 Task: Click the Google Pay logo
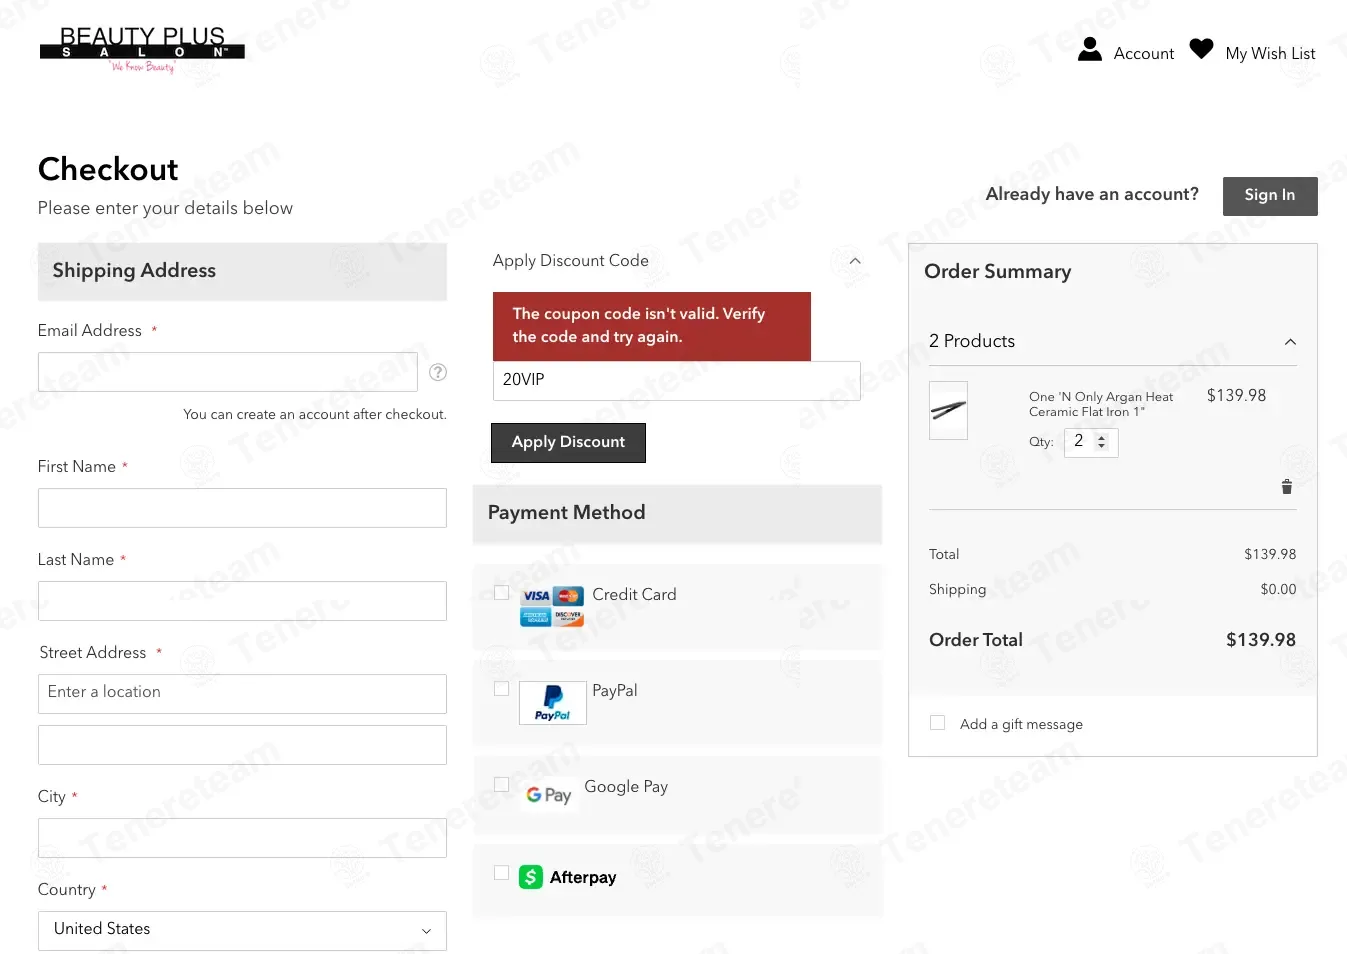548,795
